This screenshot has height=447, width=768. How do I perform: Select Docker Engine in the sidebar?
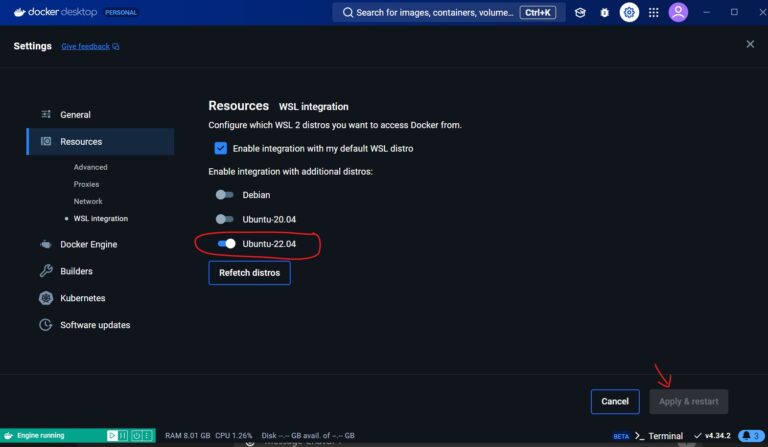(88, 244)
